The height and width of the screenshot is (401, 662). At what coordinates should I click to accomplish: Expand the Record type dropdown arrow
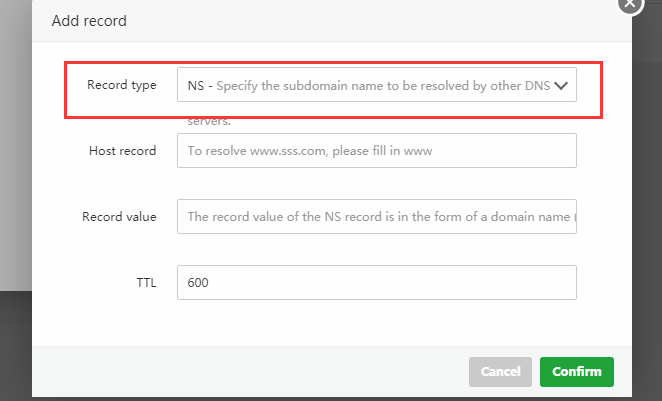[x=561, y=86]
